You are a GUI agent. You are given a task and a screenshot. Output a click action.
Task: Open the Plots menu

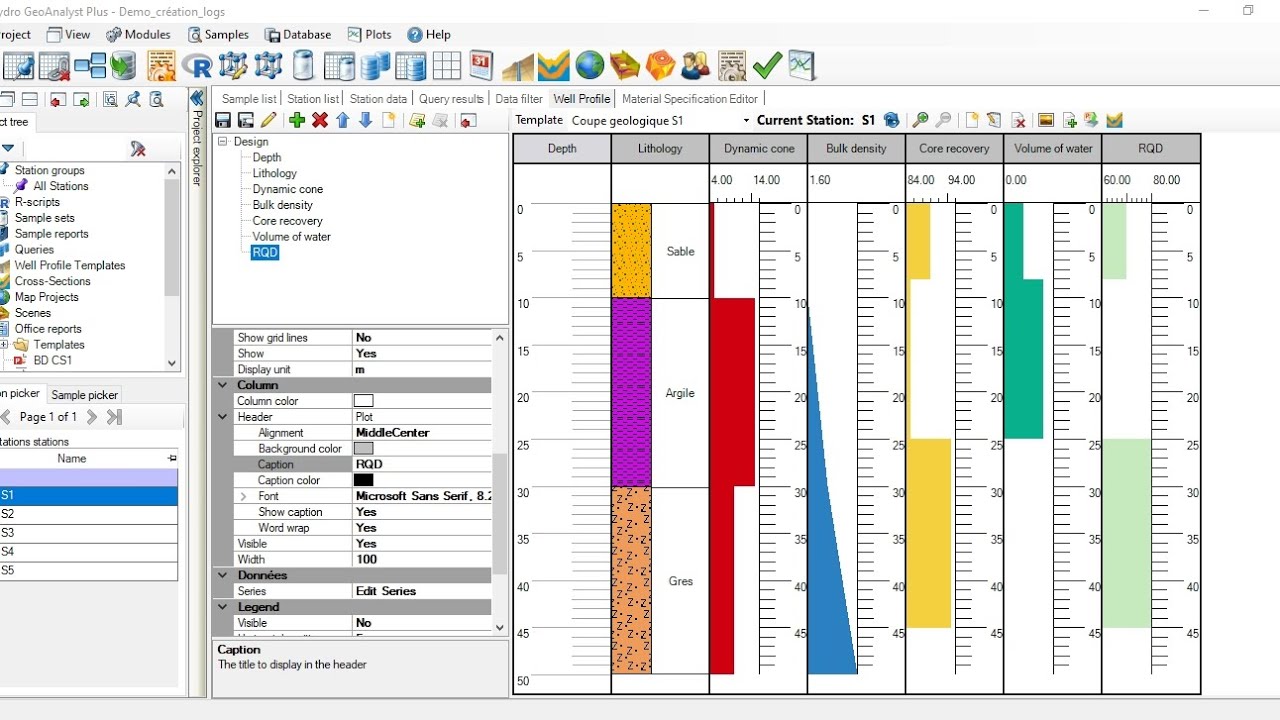point(369,34)
